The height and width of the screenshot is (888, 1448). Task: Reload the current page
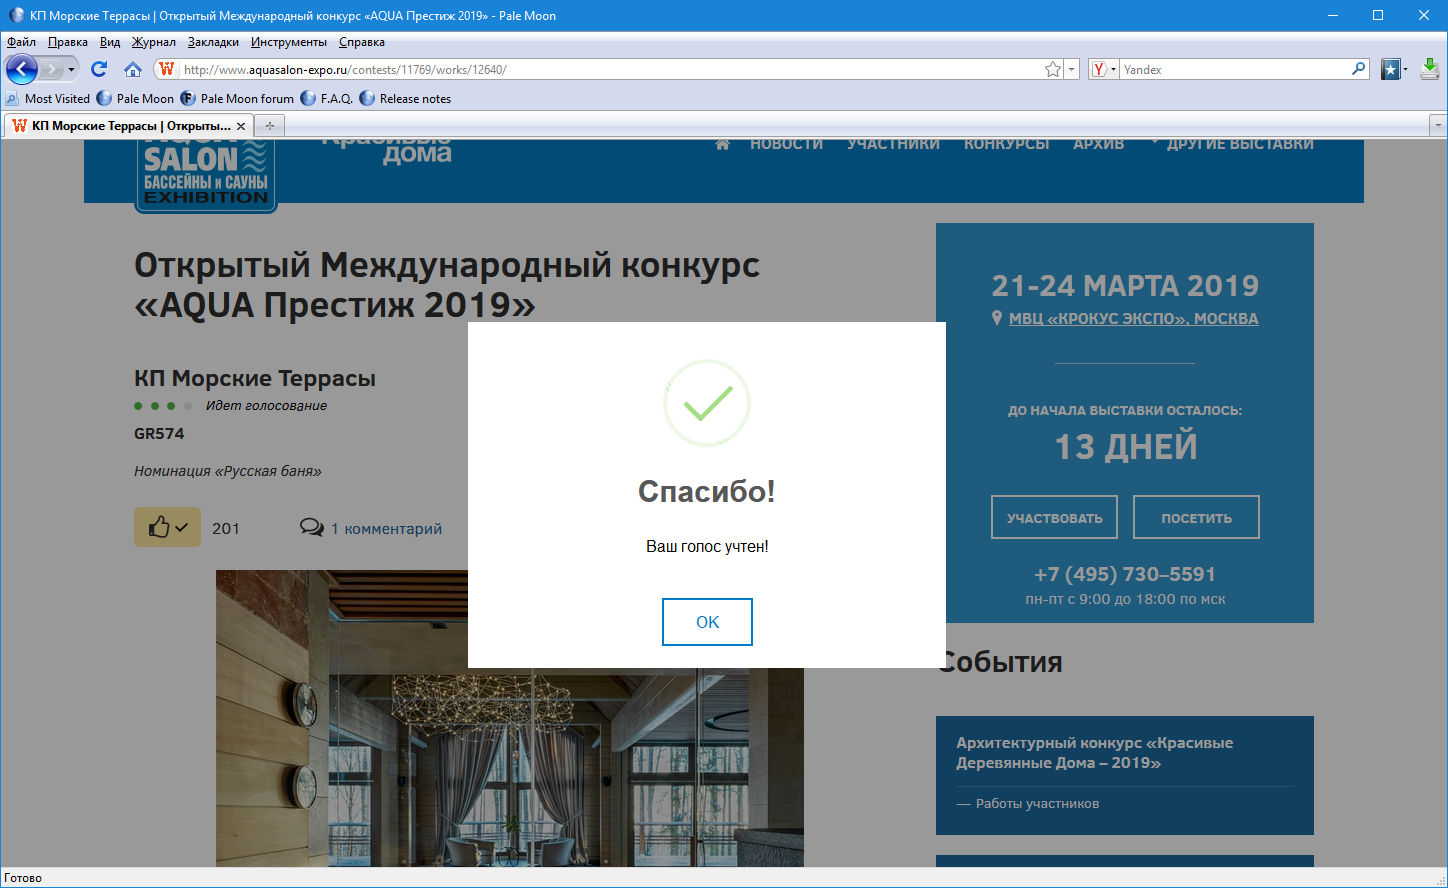[x=99, y=69]
